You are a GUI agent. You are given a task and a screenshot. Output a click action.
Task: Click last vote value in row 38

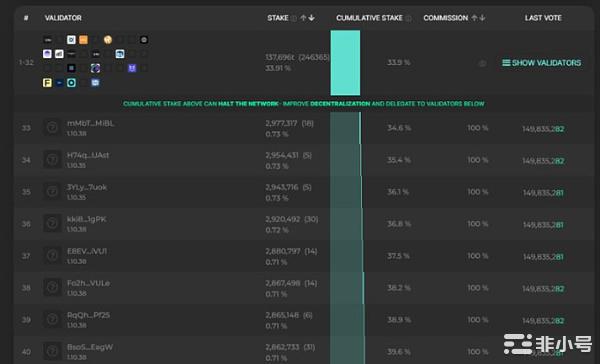(543, 289)
